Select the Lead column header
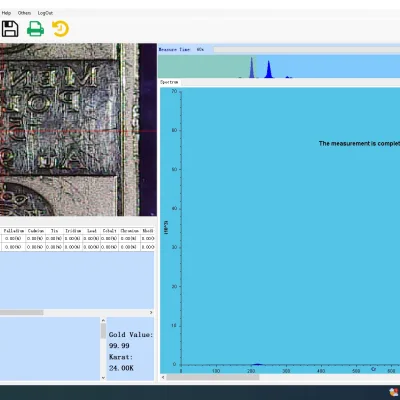400x400 pixels. pos(92,231)
